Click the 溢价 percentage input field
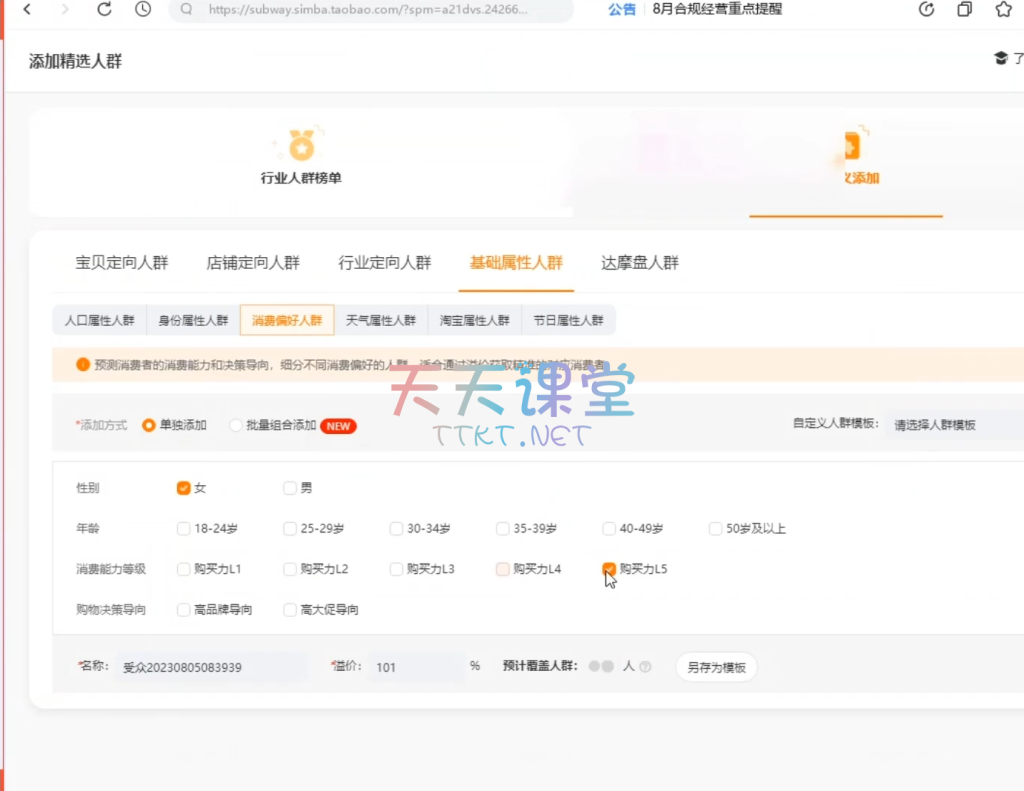Screen dimensions: 1024x791 point(416,667)
